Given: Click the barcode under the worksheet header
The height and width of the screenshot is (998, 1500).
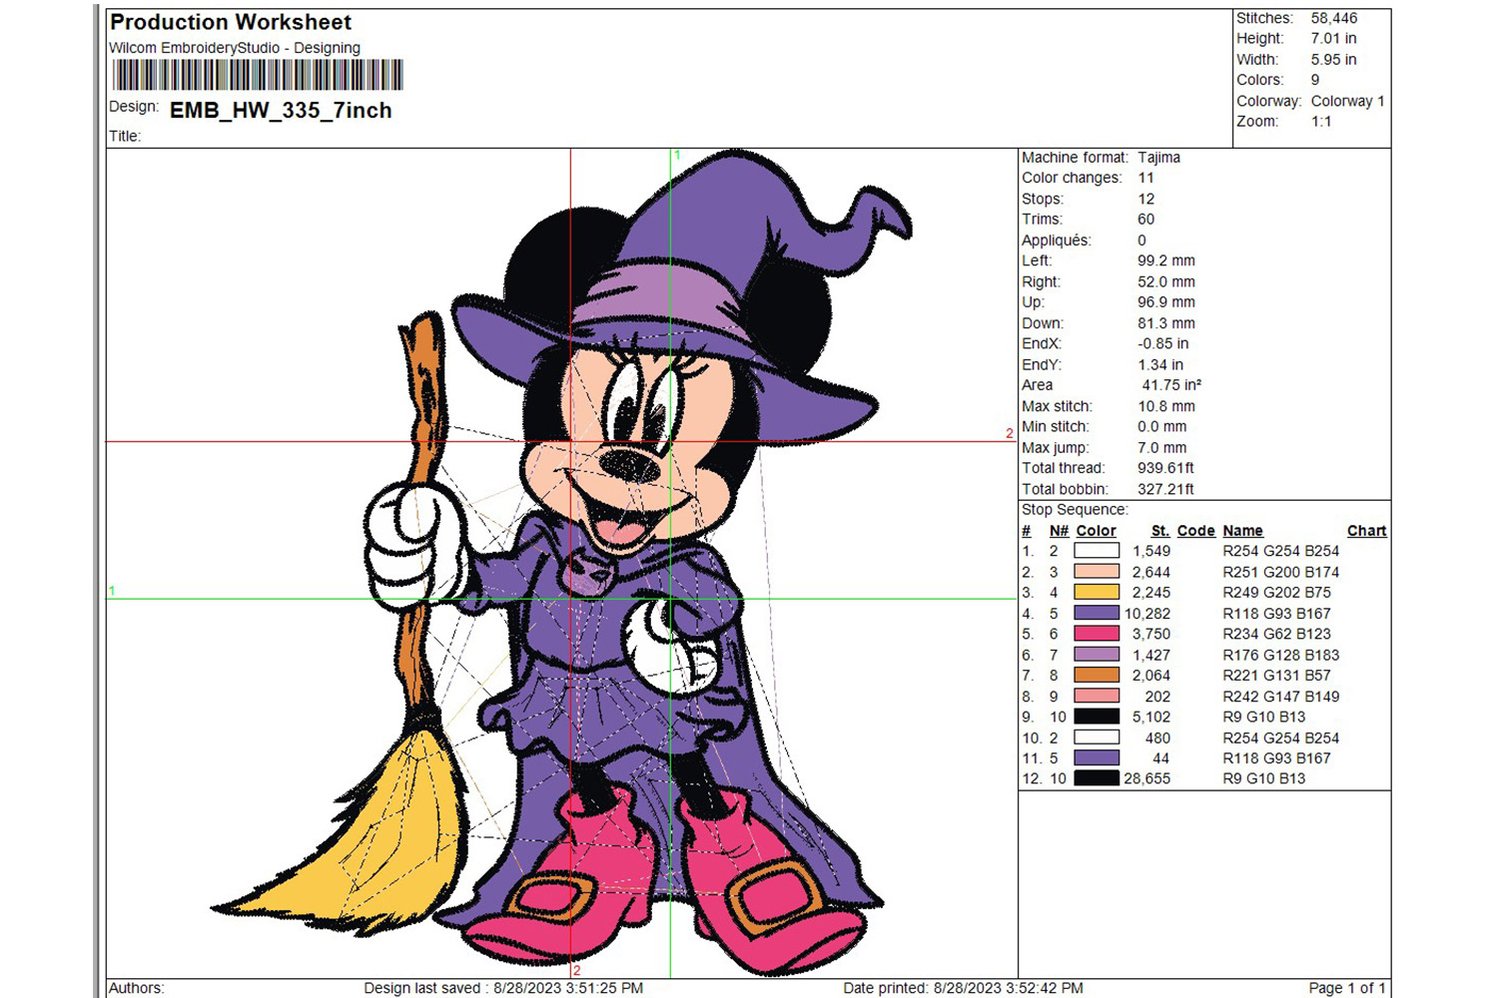Looking at the screenshot, I should pyautogui.click(x=258, y=75).
